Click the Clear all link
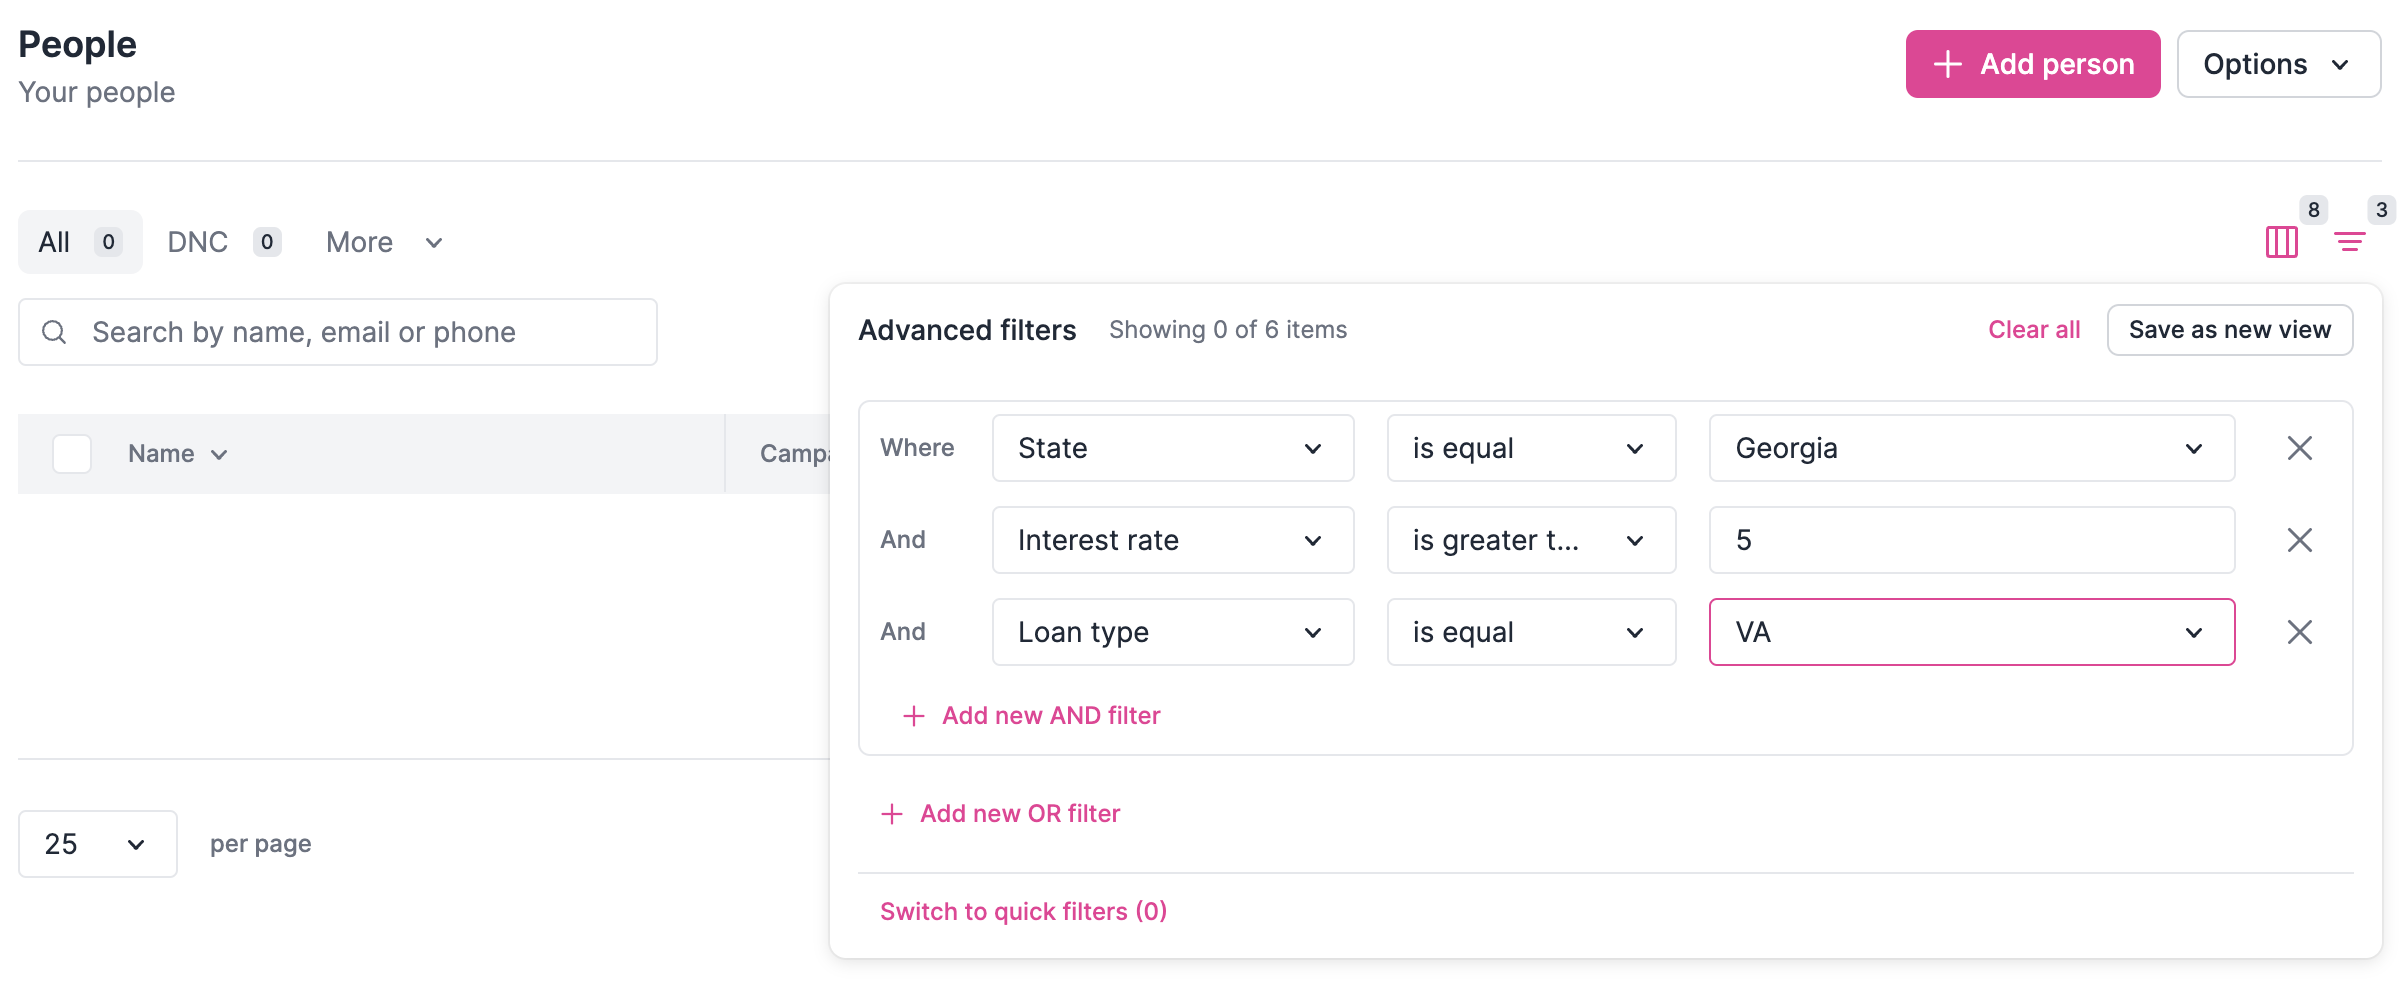The width and height of the screenshot is (2406, 986). pos(2033,329)
